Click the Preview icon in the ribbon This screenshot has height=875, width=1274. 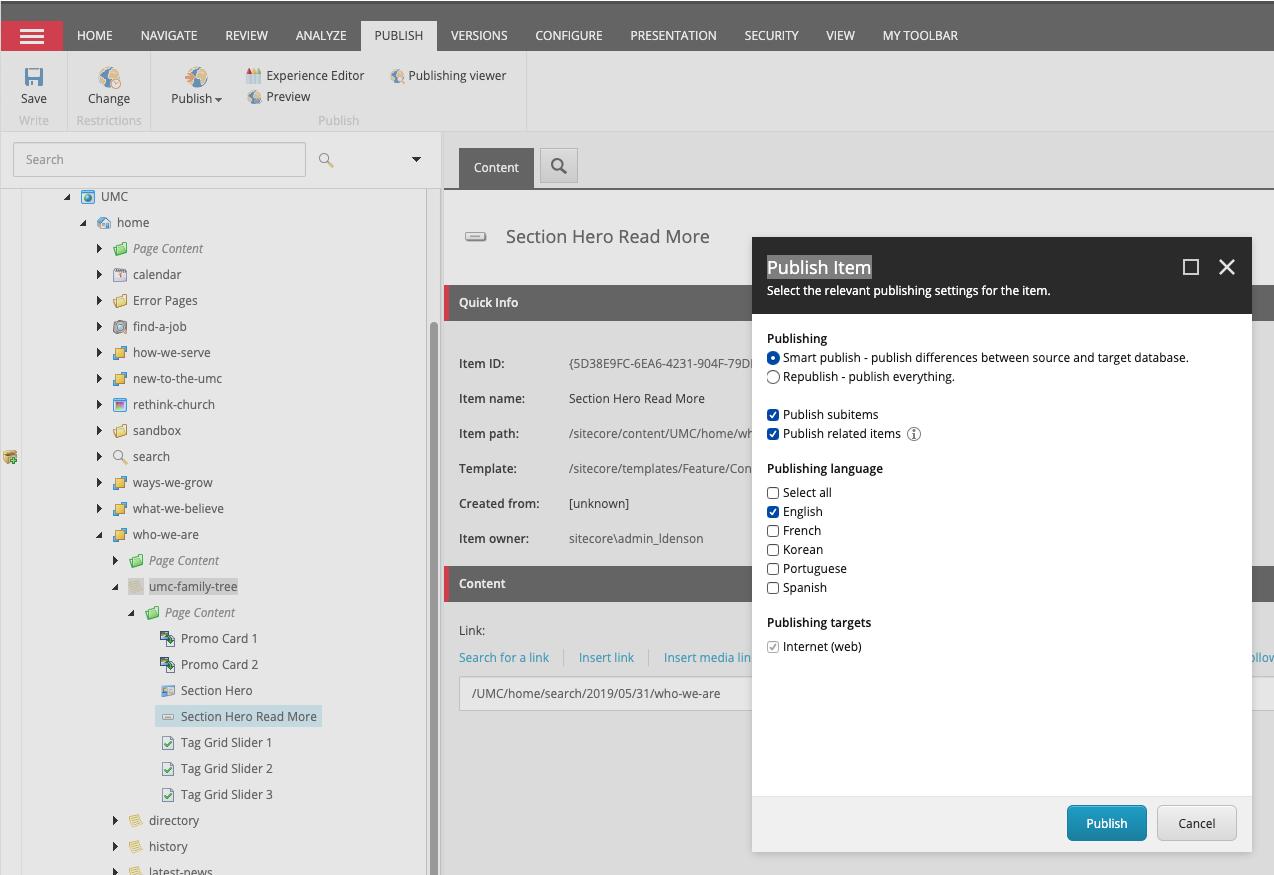point(254,96)
